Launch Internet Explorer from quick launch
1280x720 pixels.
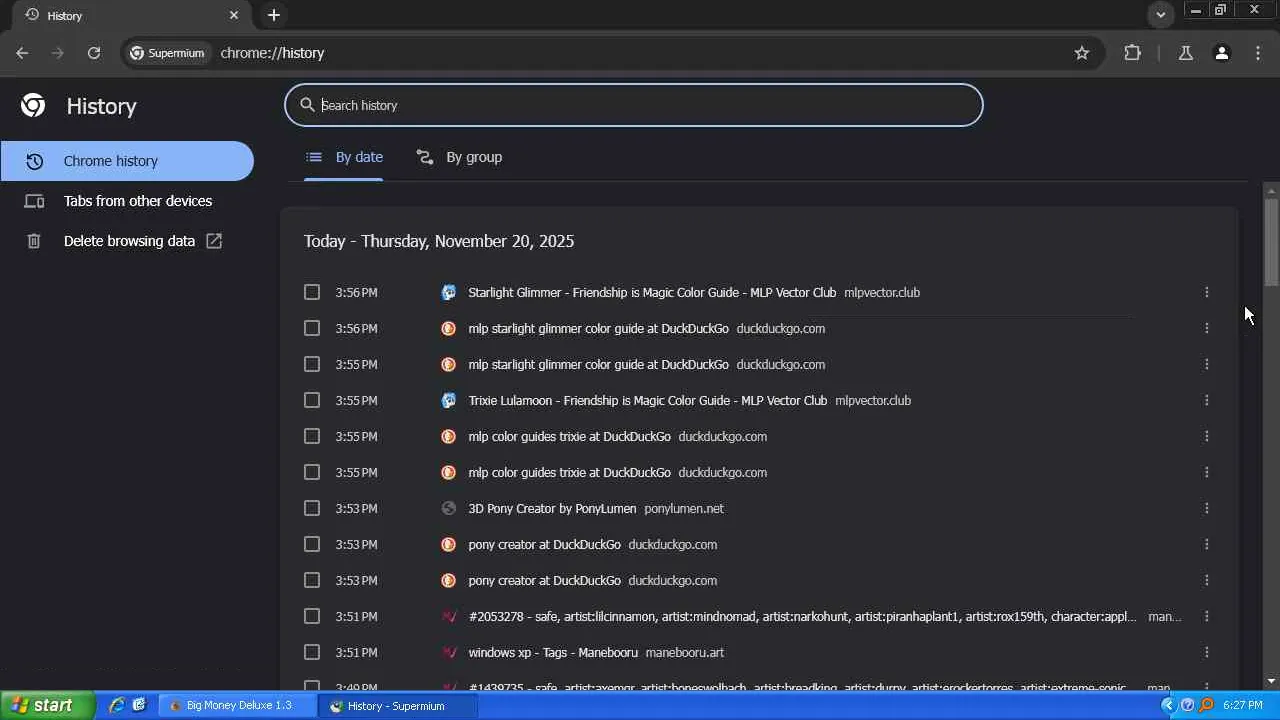pyautogui.click(x=117, y=706)
